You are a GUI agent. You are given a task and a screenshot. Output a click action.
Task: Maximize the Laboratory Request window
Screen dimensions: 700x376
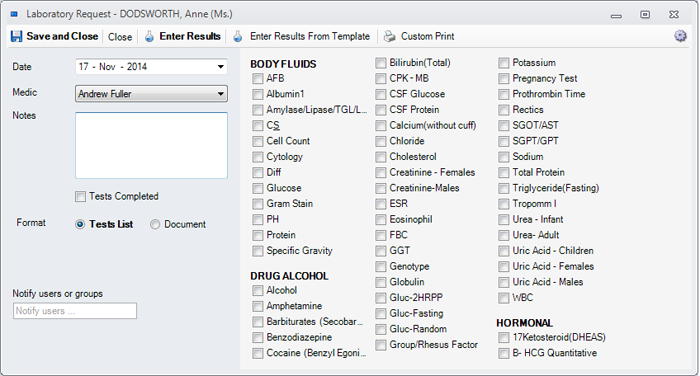point(645,15)
